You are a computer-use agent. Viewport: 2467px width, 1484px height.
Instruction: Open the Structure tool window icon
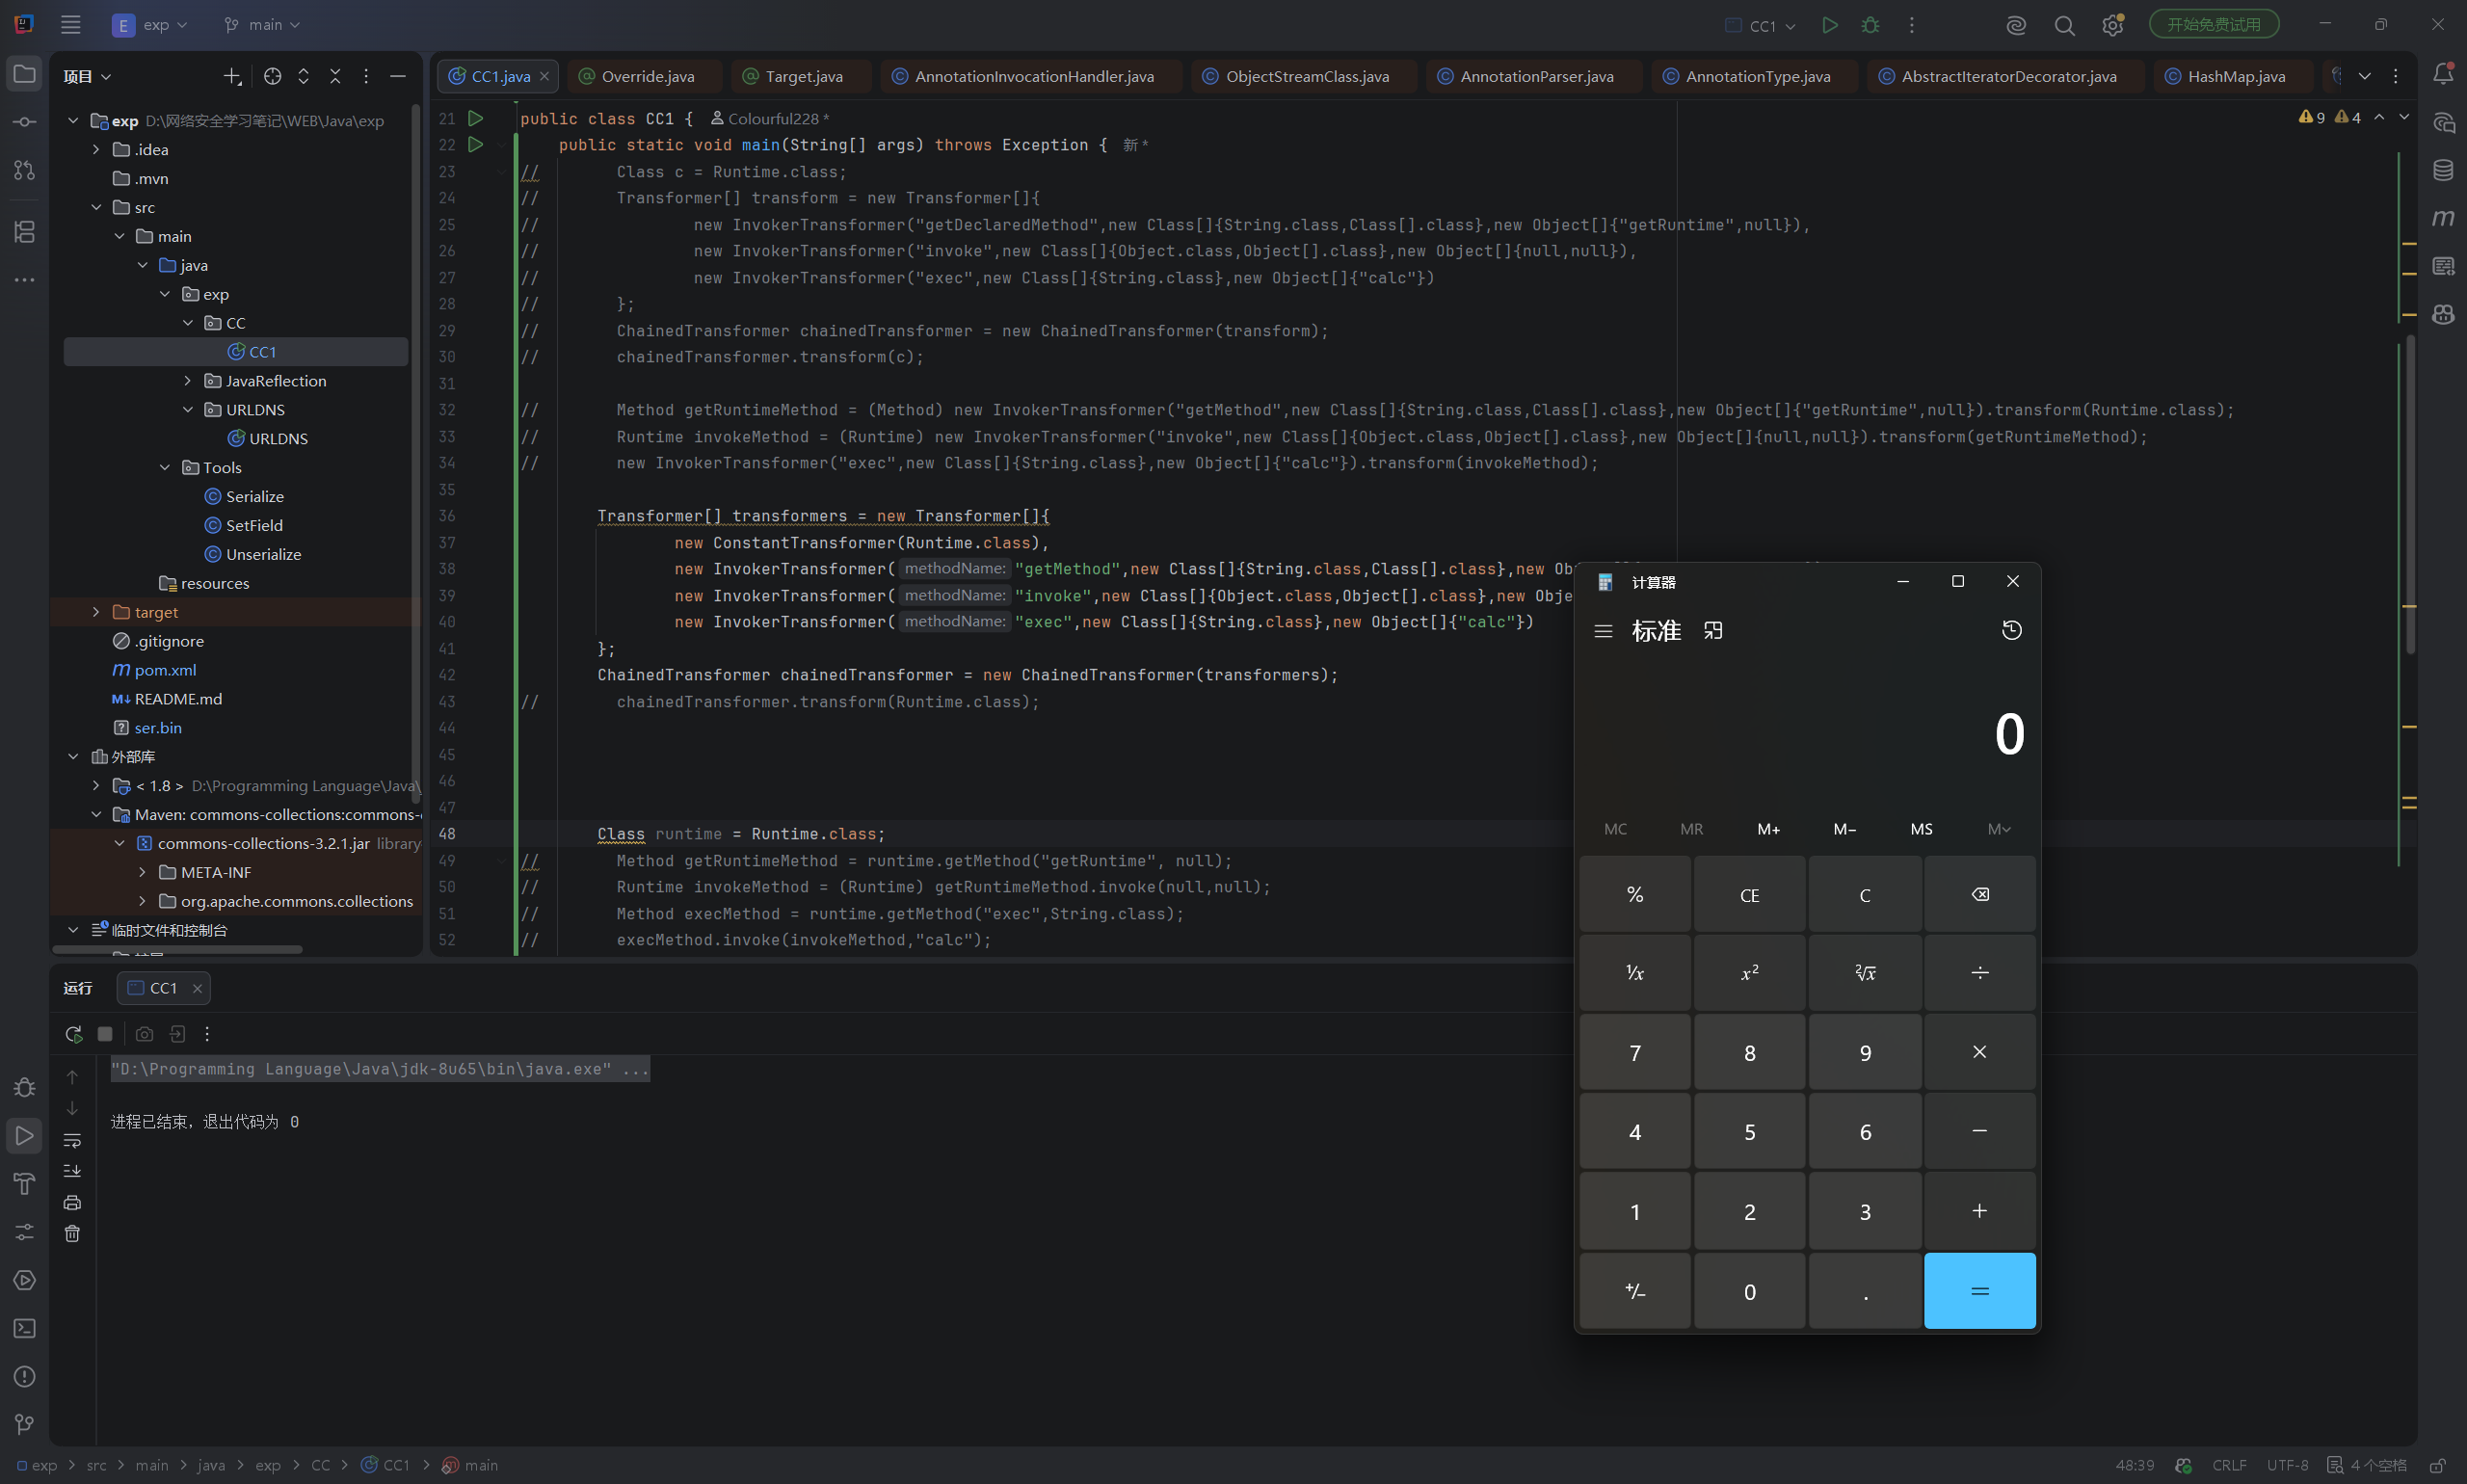point(25,232)
